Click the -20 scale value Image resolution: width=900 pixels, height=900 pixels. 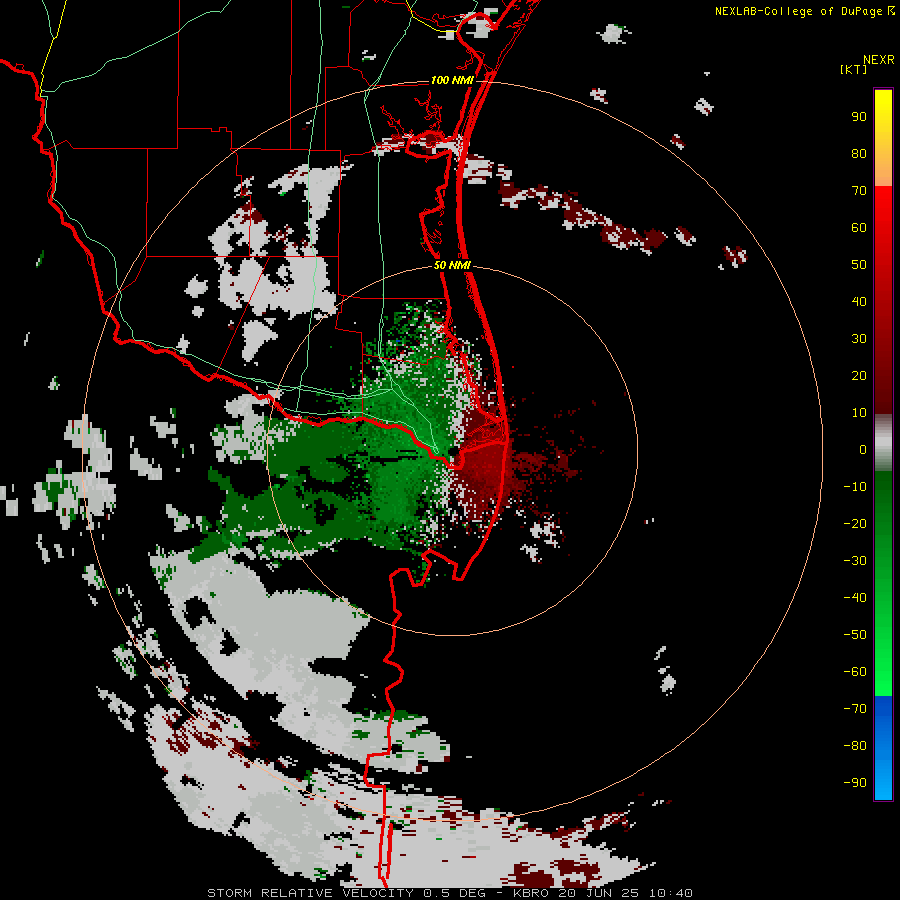tap(855, 523)
